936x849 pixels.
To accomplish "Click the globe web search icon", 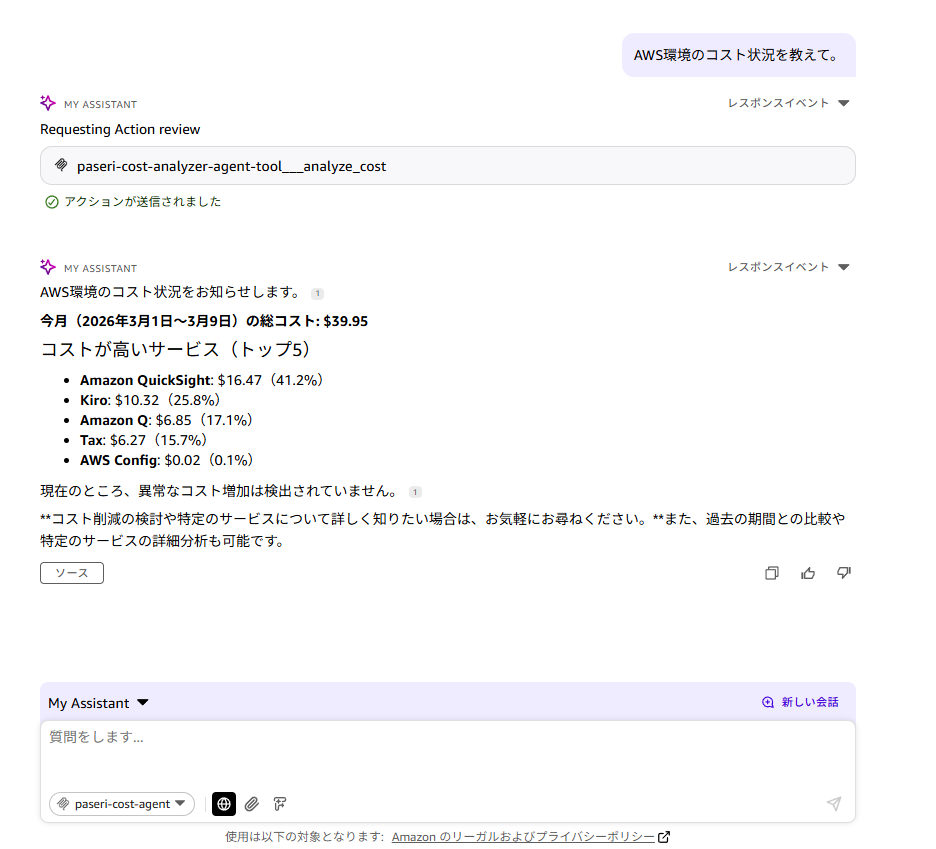I will (x=224, y=803).
